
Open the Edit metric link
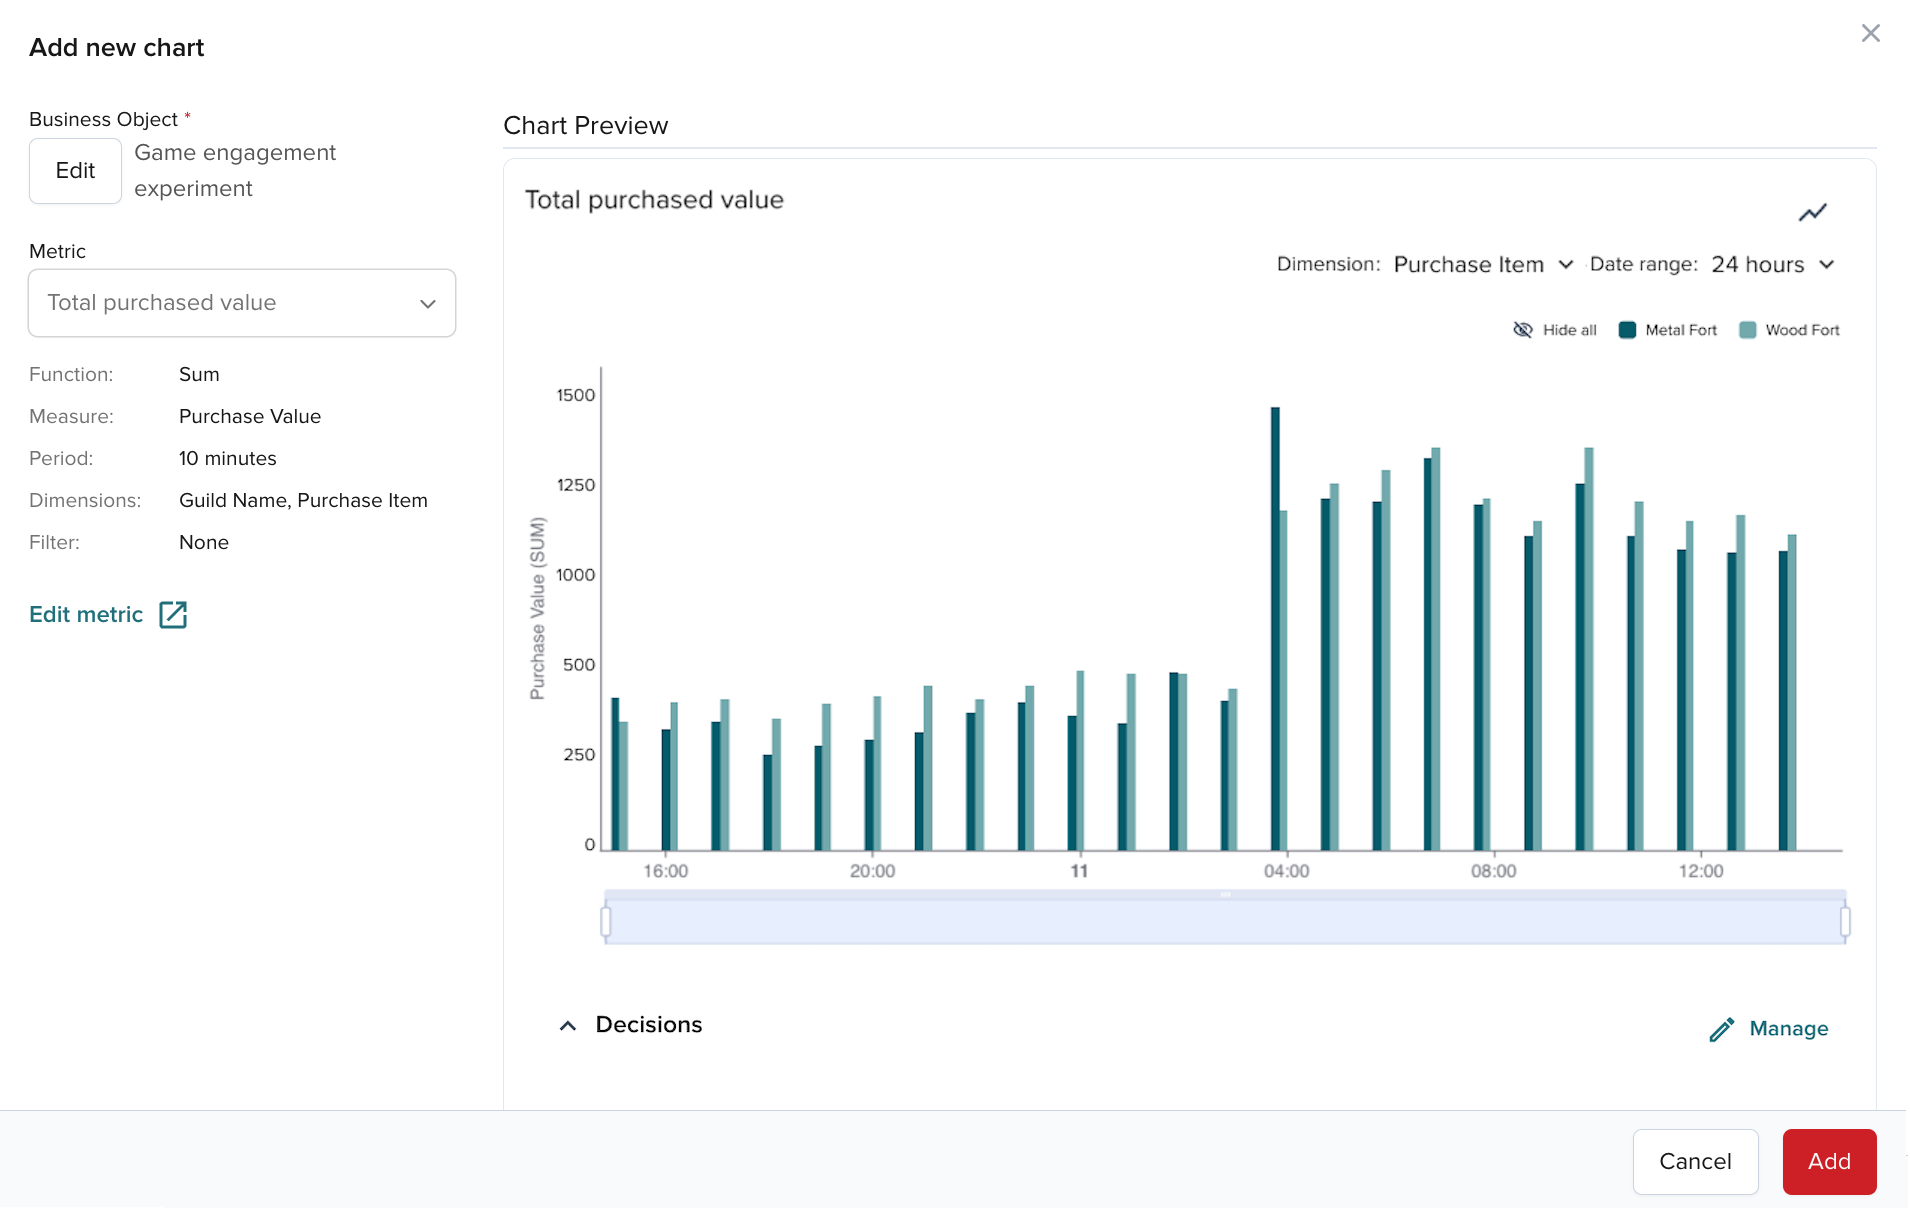(x=87, y=614)
